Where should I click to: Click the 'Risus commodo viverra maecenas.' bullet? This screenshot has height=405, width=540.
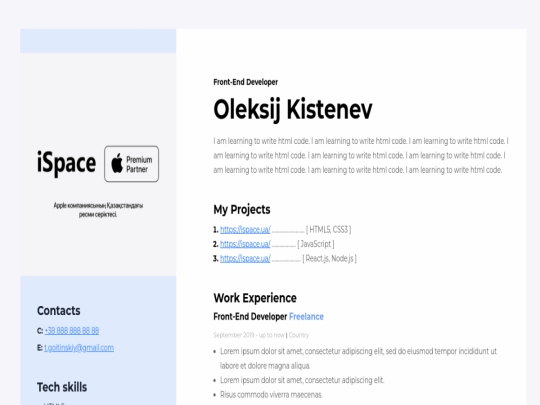point(271,395)
